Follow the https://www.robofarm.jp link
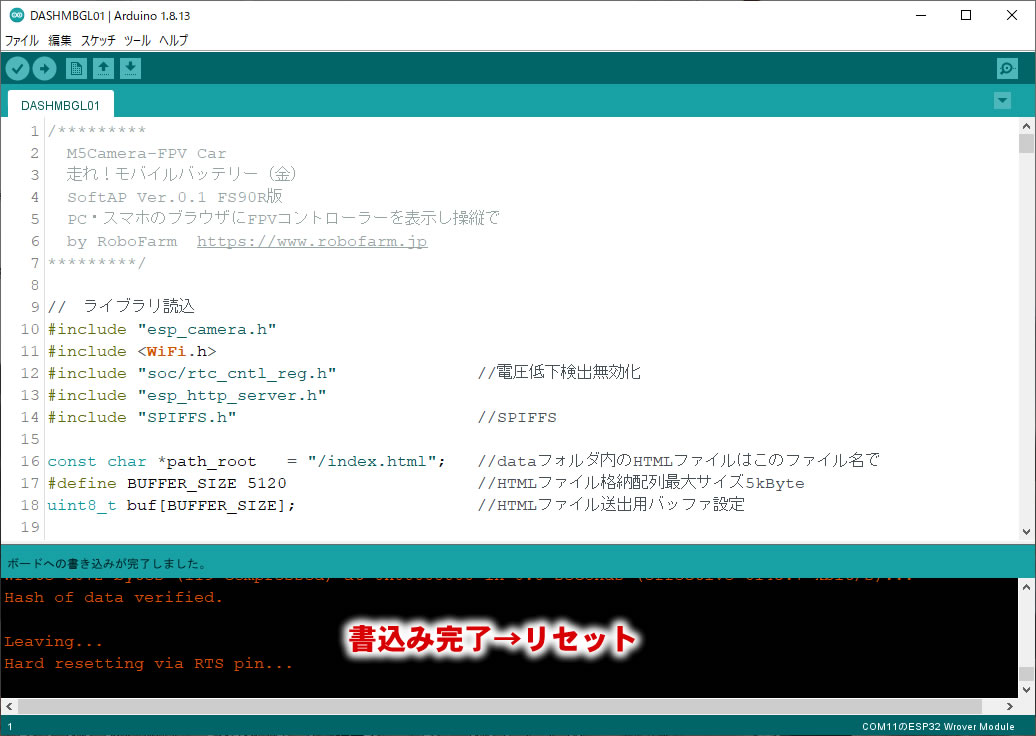The height and width of the screenshot is (736, 1036). (312, 241)
